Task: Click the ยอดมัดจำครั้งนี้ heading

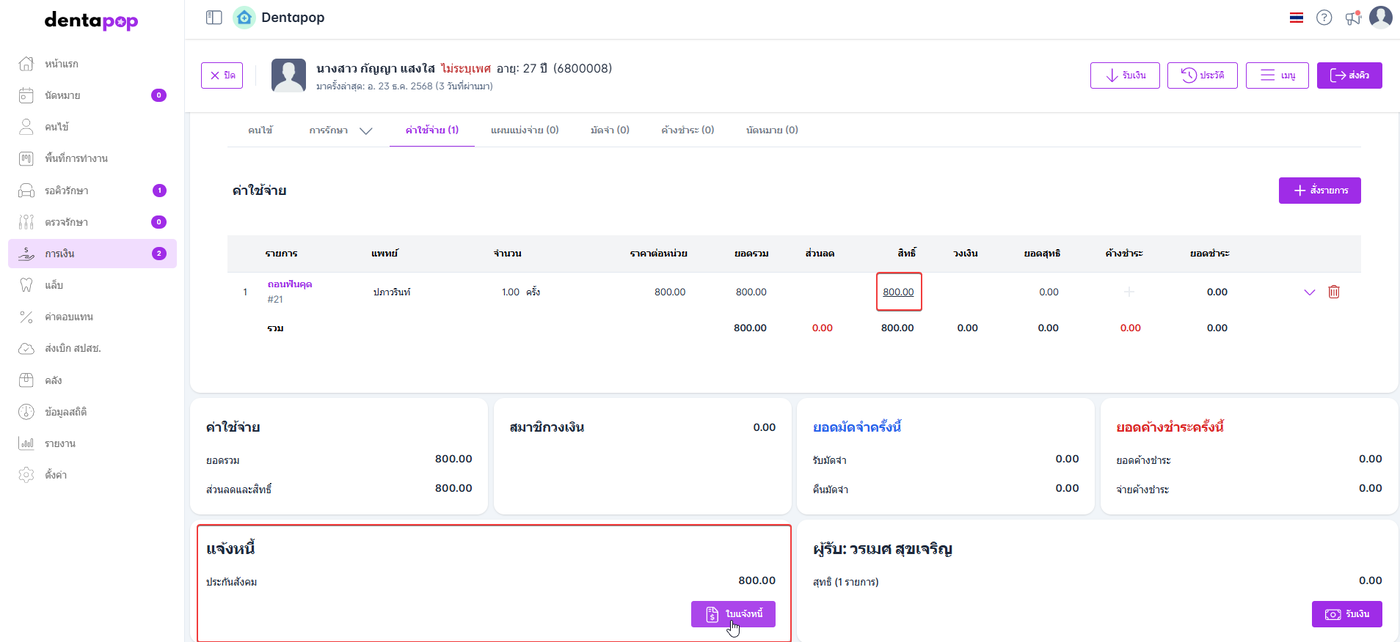Action: tap(858, 427)
